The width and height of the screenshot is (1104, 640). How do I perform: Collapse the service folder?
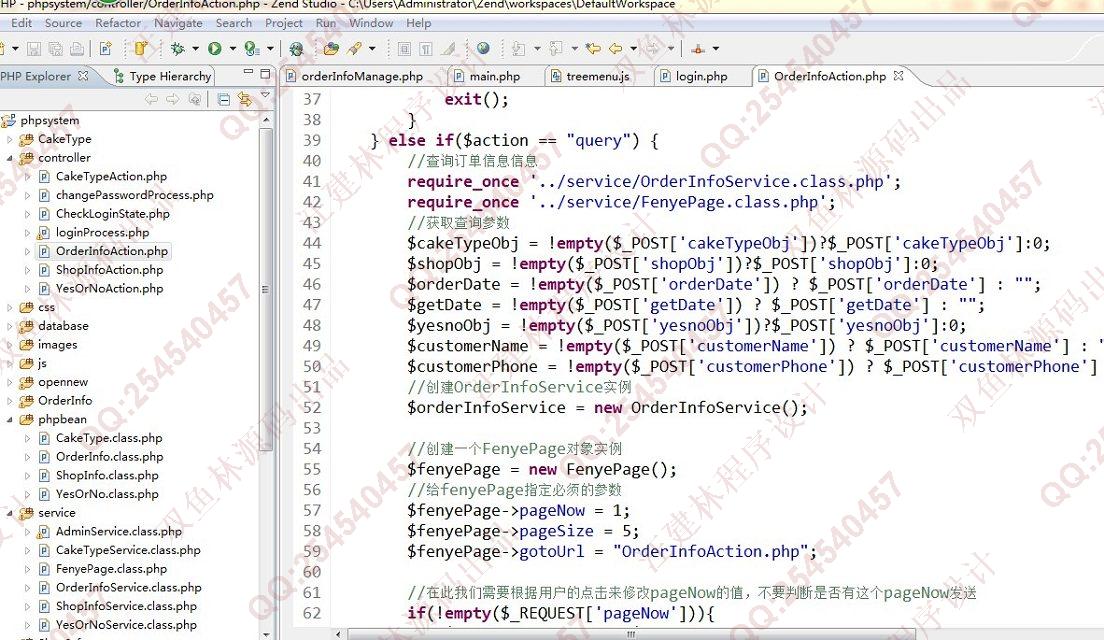tap(10, 513)
